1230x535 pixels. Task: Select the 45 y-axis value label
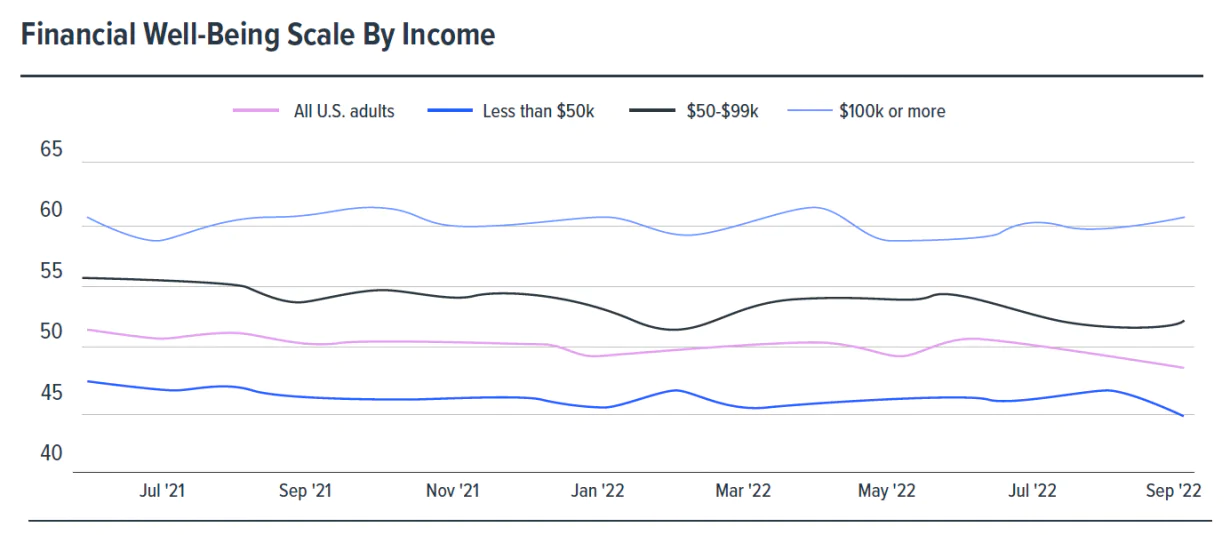(x=51, y=393)
